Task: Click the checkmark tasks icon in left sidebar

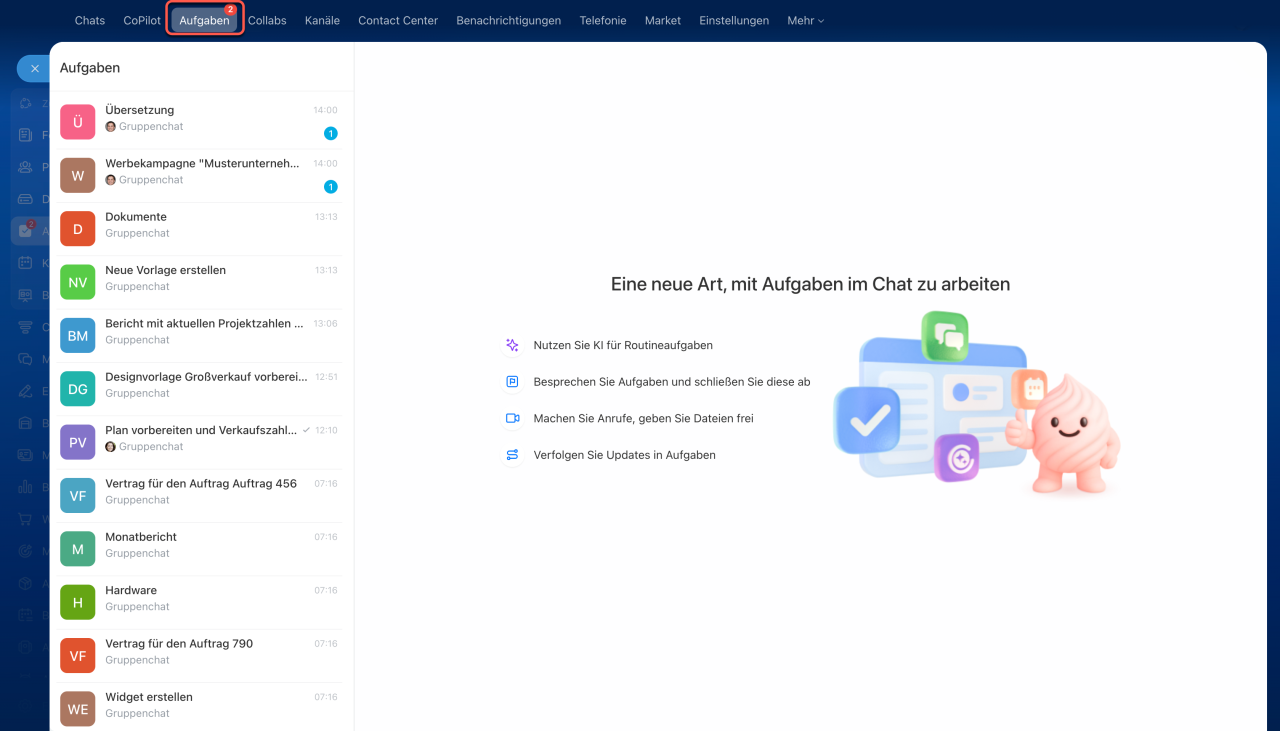Action: pyautogui.click(x=26, y=230)
